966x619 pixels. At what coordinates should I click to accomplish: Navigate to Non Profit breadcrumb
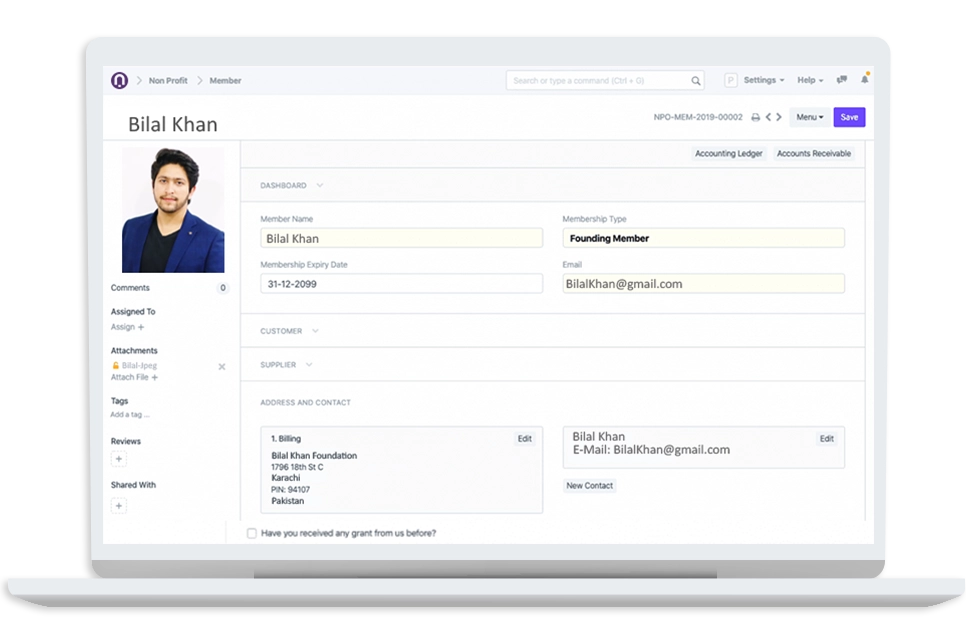(168, 81)
